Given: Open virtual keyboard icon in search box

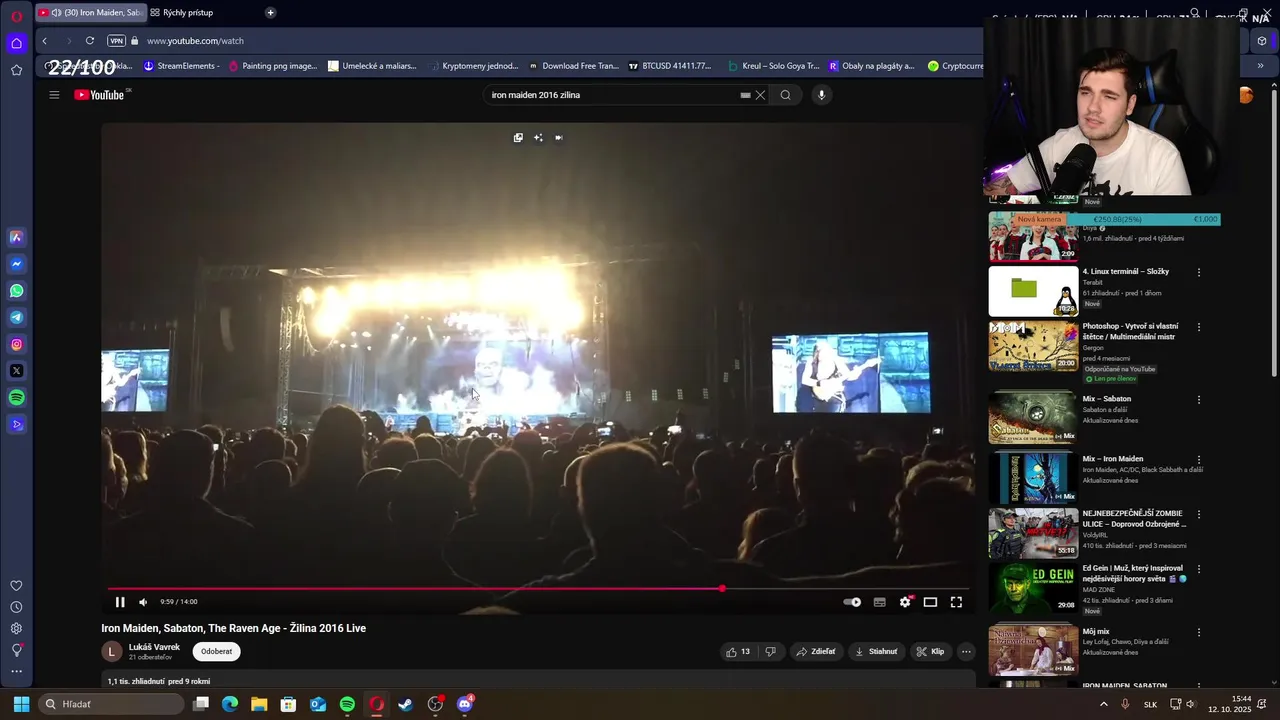Looking at the screenshot, I should coord(745,95).
